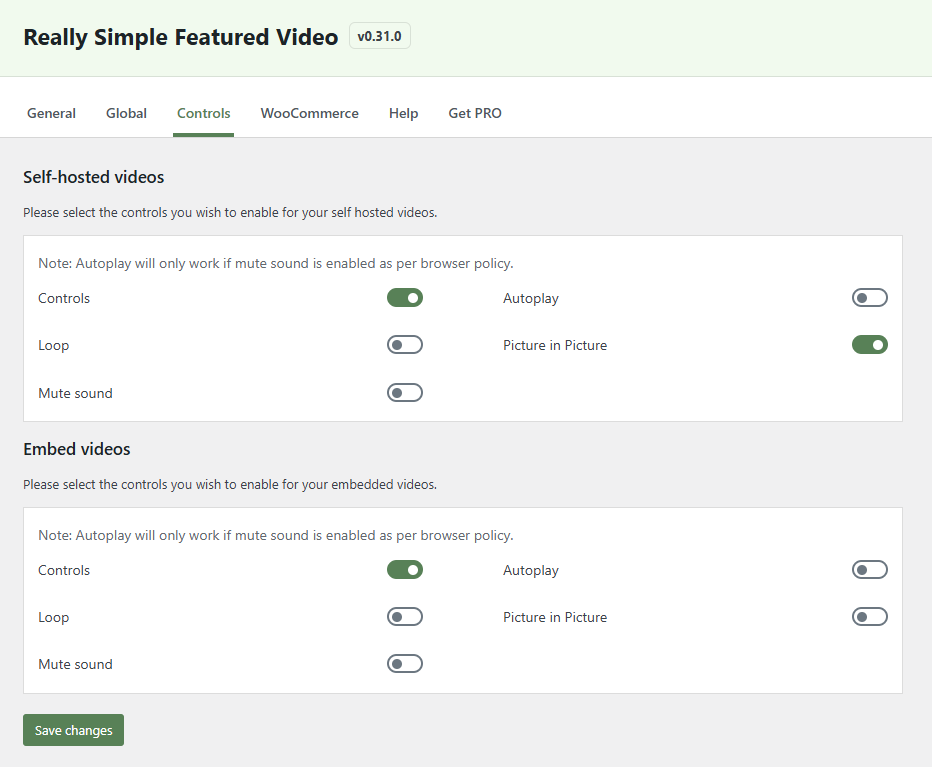Viewport: 932px width, 767px height.
Task: Open the Get PRO page
Action: [474, 113]
